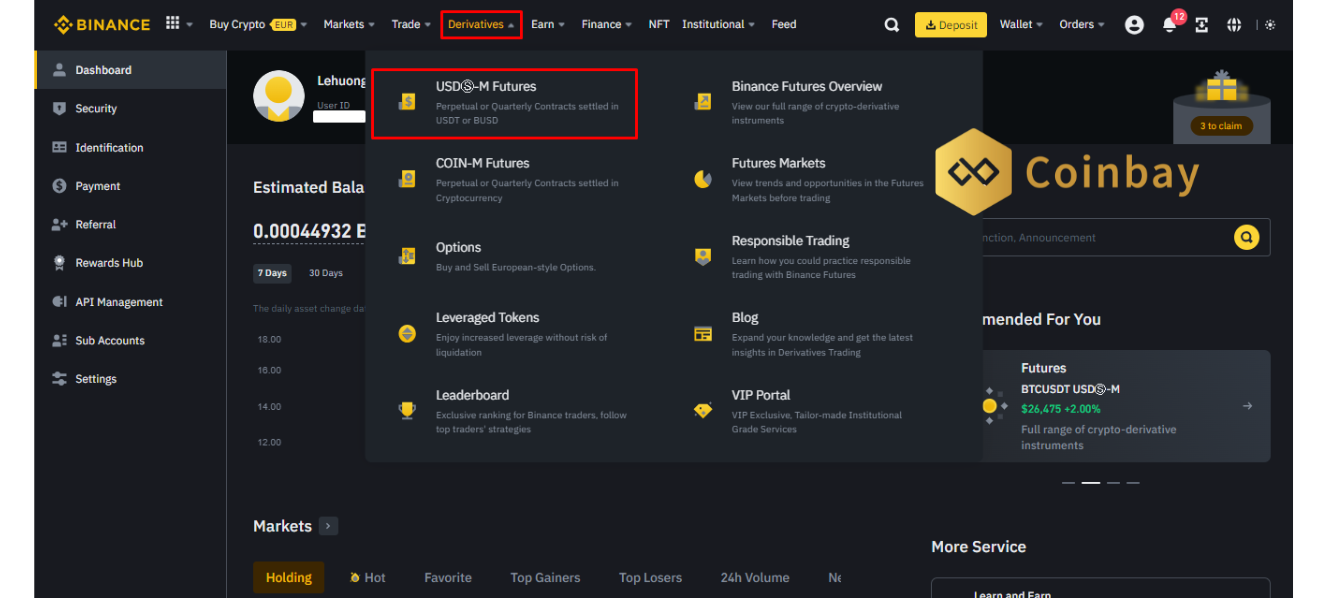1327x598 pixels.
Task: Open the language globe icon
Action: [x=1234, y=24]
